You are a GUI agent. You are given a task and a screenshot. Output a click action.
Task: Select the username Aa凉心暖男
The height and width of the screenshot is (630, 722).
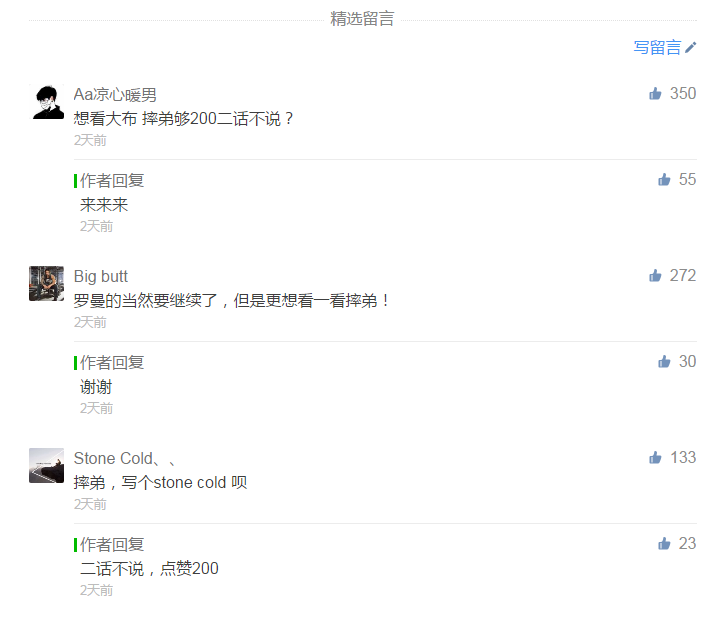tap(115, 94)
